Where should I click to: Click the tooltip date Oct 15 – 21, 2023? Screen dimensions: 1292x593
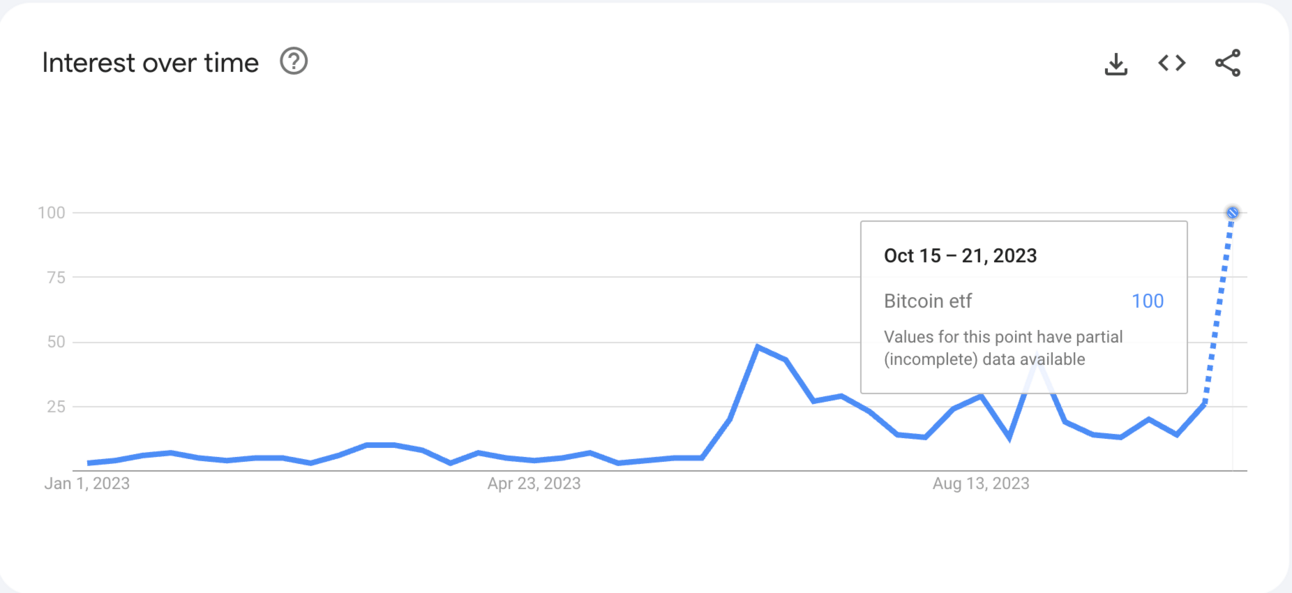point(960,256)
